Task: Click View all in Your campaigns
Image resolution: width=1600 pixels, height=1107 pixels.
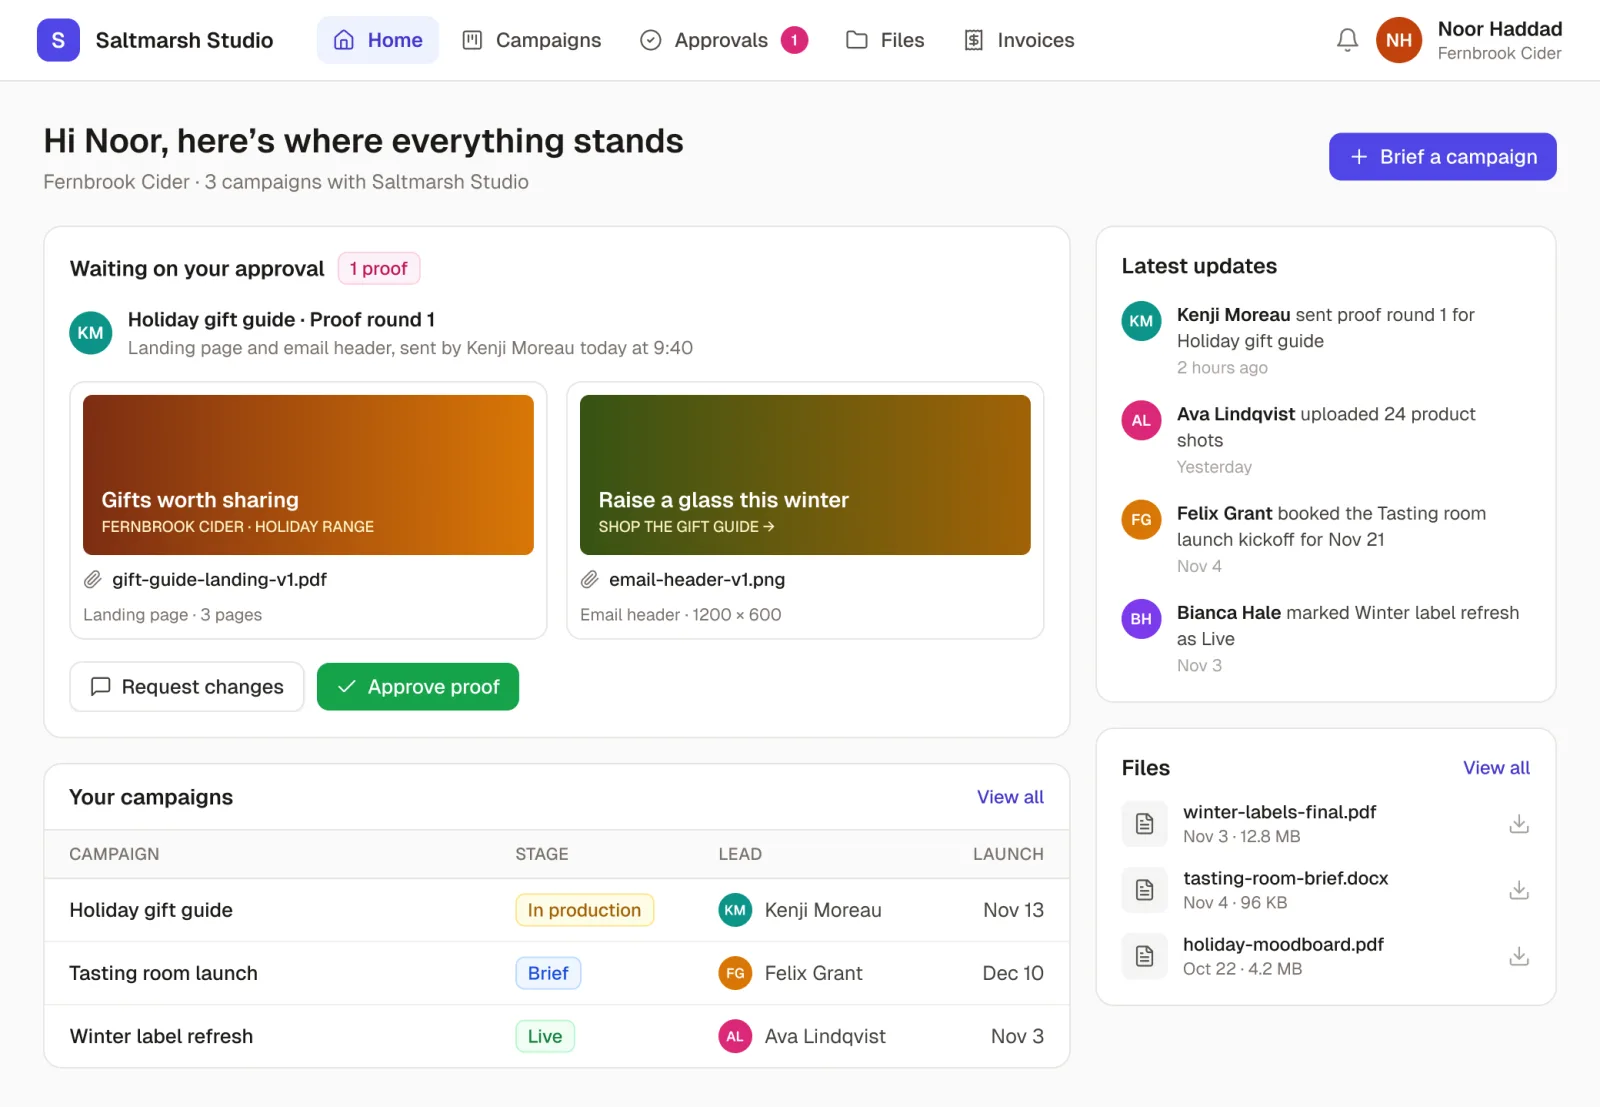Action: (1010, 797)
